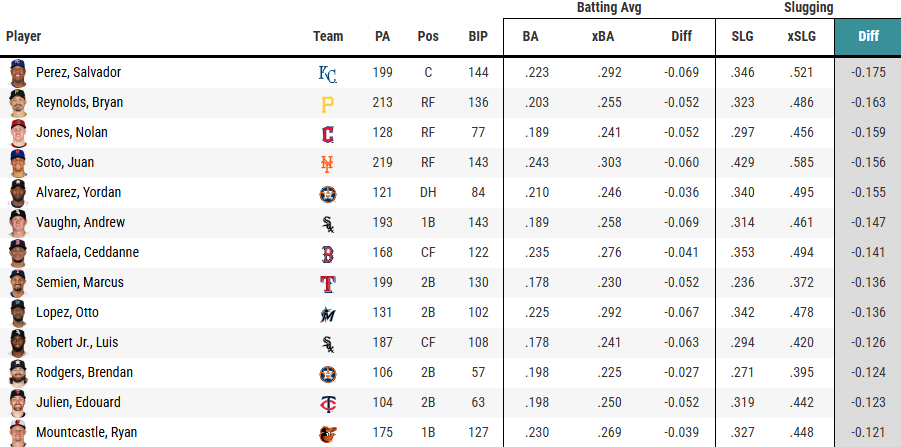The height and width of the screenshot is (447, 901).
Task: Open Perez, Salvador player link
Action: coord(78,72)
